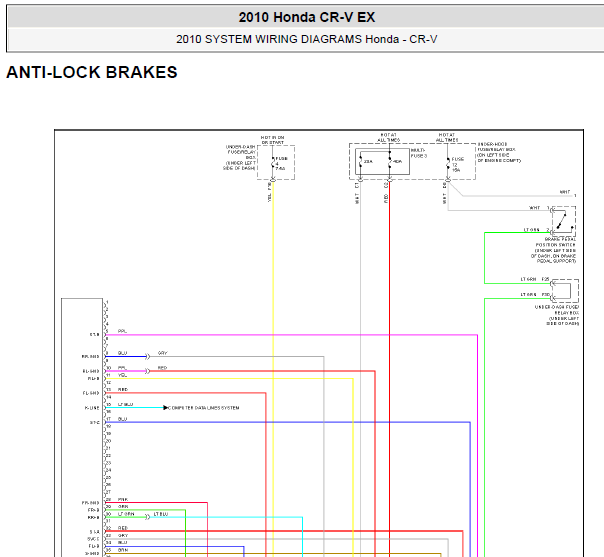Click the "K-LINE" pin label
The height and width of the screenshot is (557, 604).
pos(92,408)
